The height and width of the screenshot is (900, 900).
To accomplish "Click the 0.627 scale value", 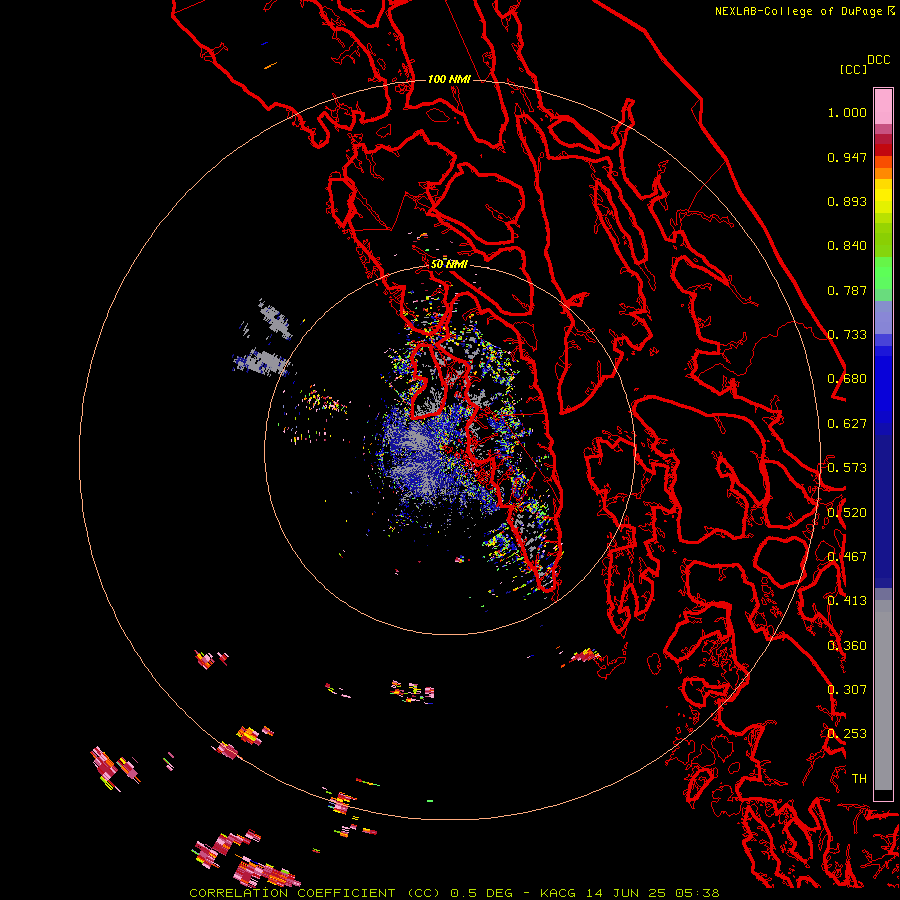I will pyautogui.click(x=847, y=424).
